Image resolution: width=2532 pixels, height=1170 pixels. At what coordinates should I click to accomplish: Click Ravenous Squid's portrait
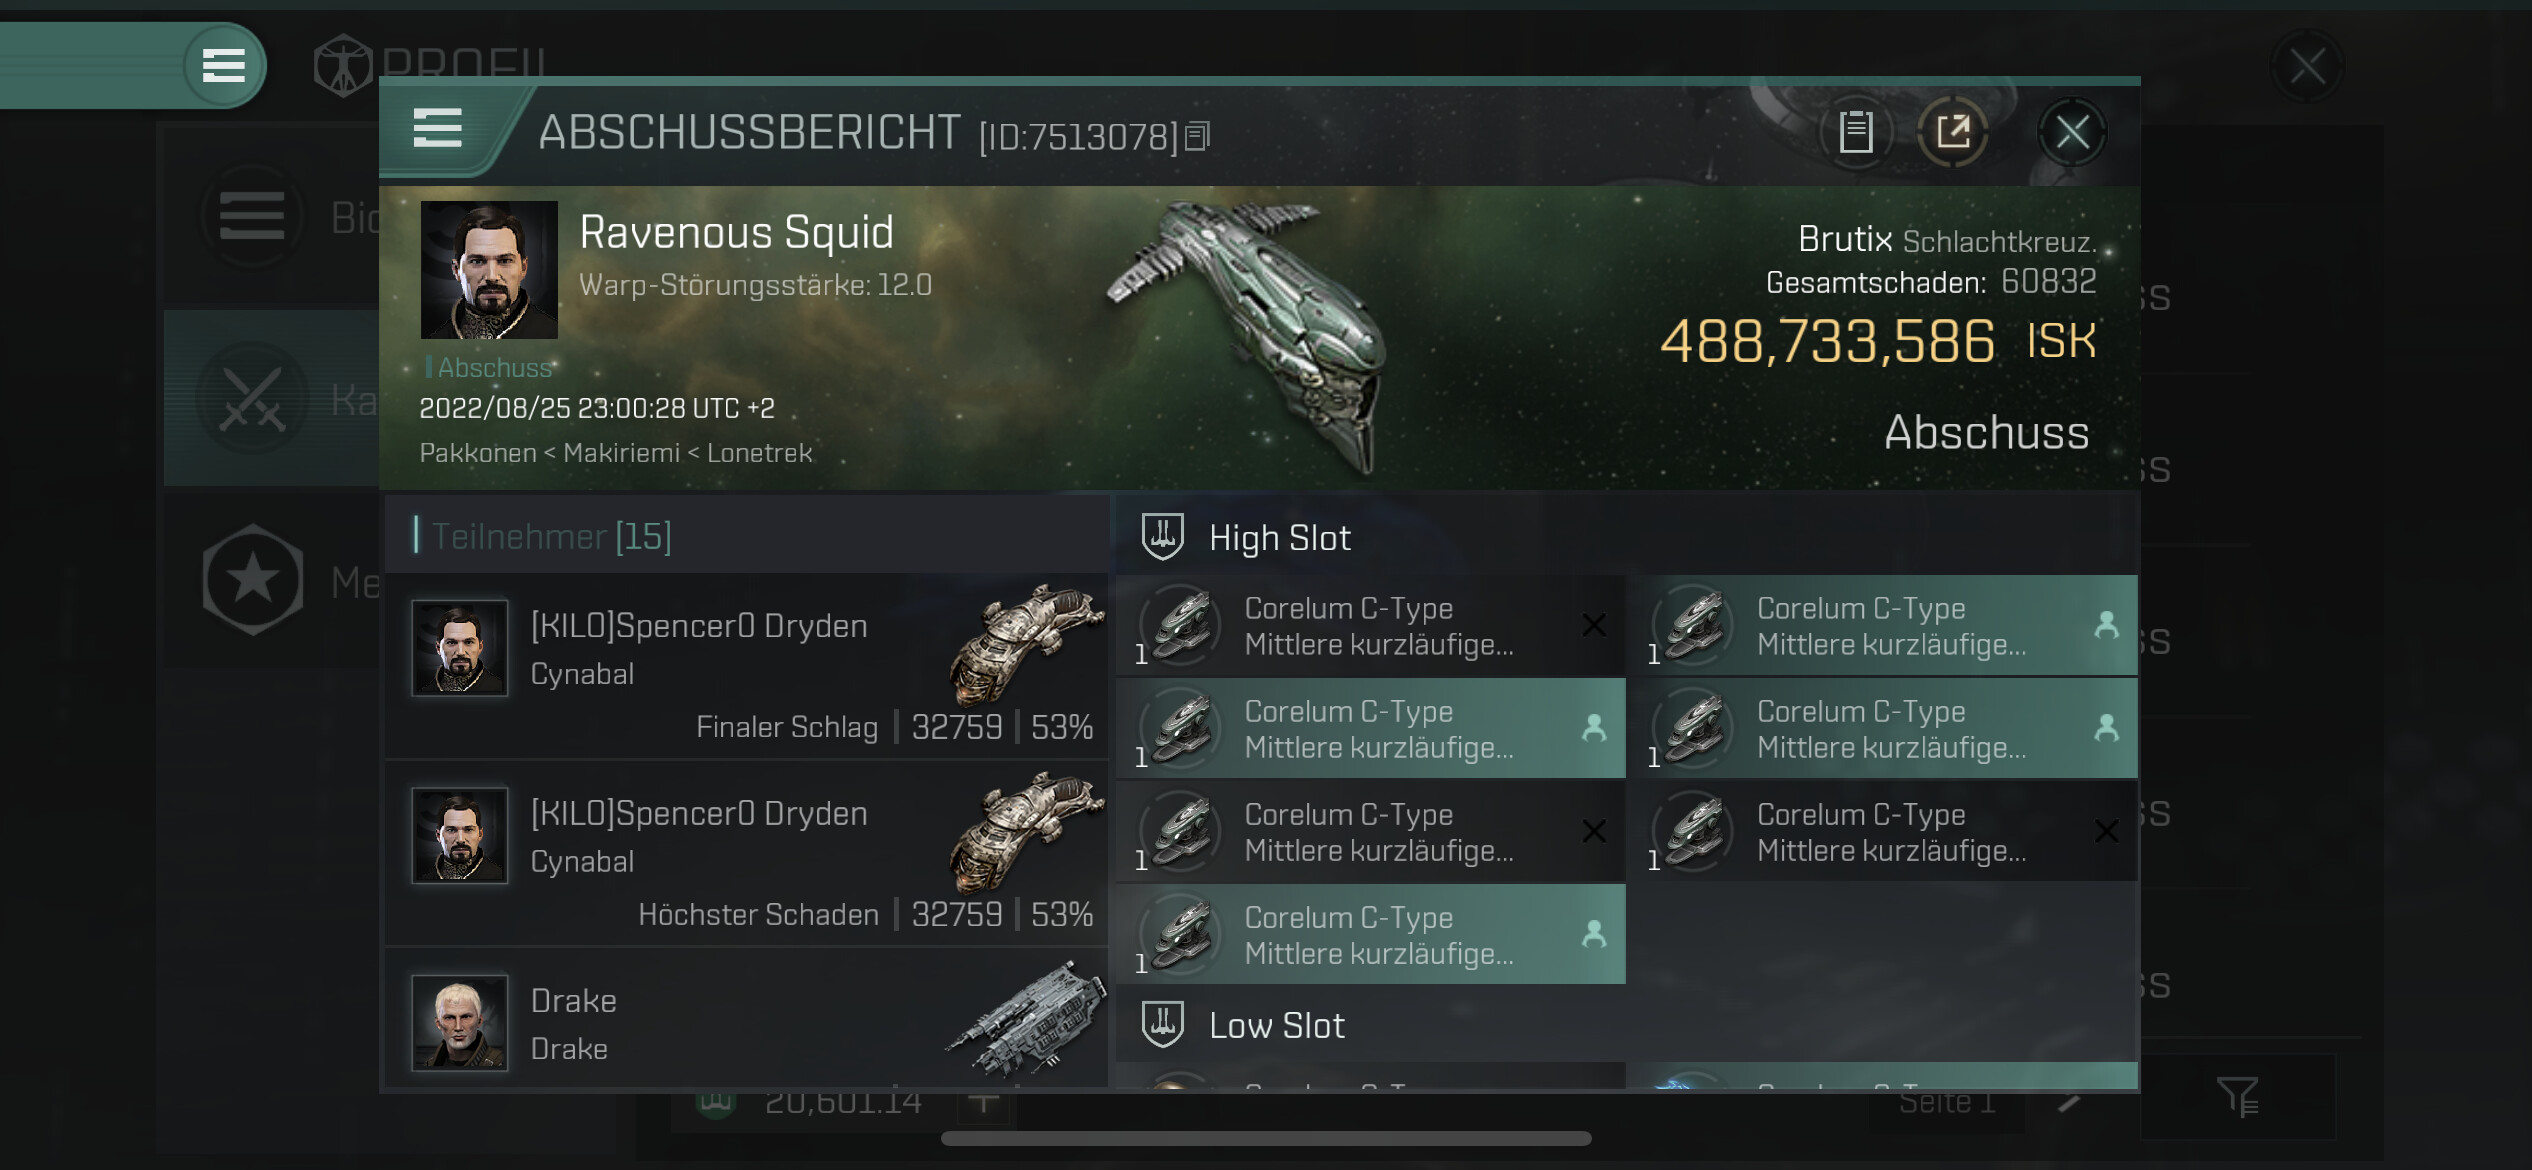489,270
